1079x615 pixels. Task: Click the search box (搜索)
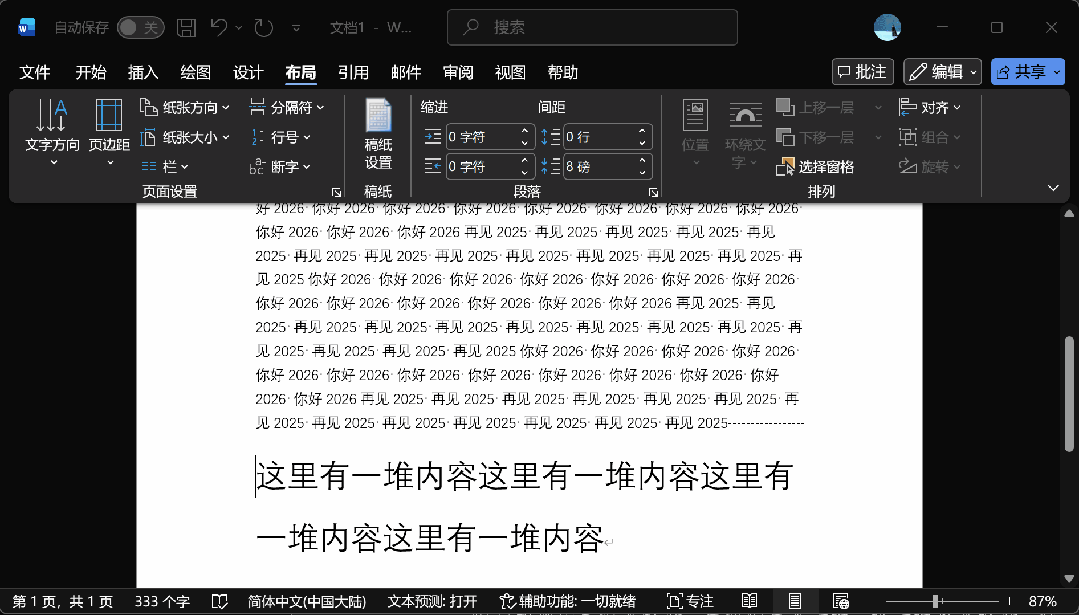[592, 28]
